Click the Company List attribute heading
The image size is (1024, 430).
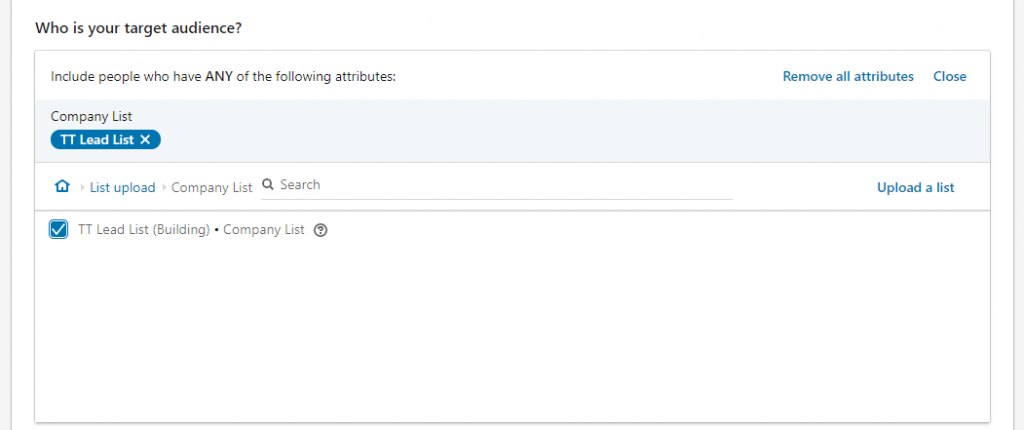pyautogui.click(x=91, y=116)
